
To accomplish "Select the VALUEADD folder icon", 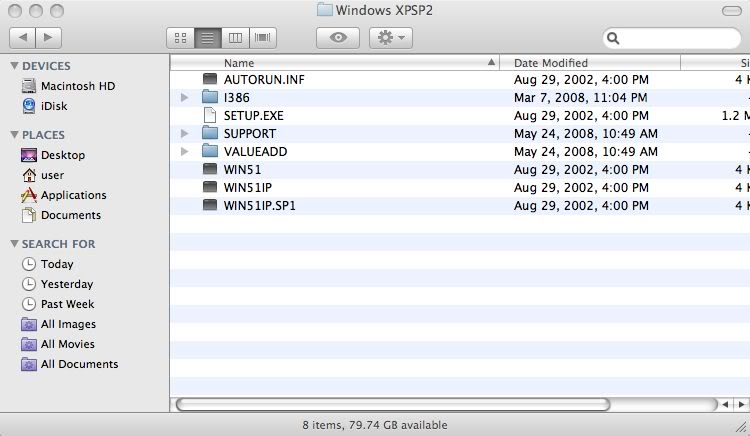I will [210, 151].
